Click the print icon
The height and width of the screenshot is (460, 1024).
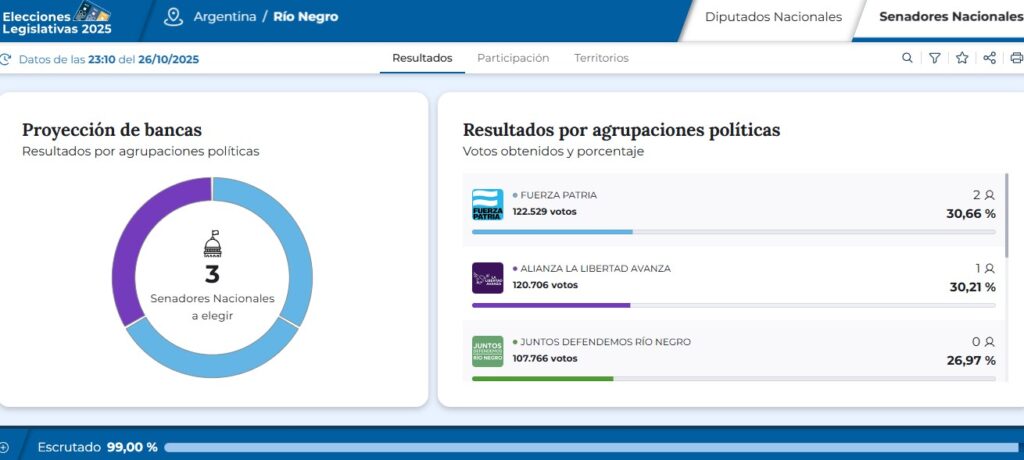pos(1016,58)
